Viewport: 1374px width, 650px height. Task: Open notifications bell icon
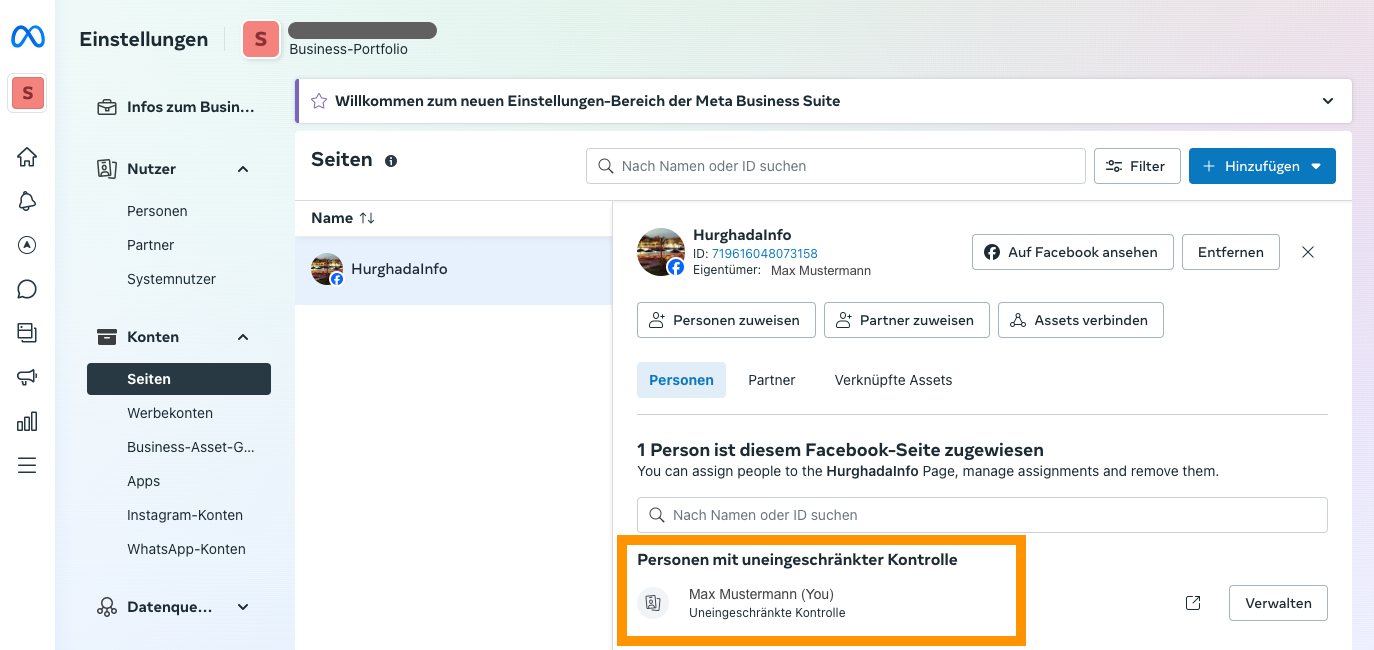27,201
